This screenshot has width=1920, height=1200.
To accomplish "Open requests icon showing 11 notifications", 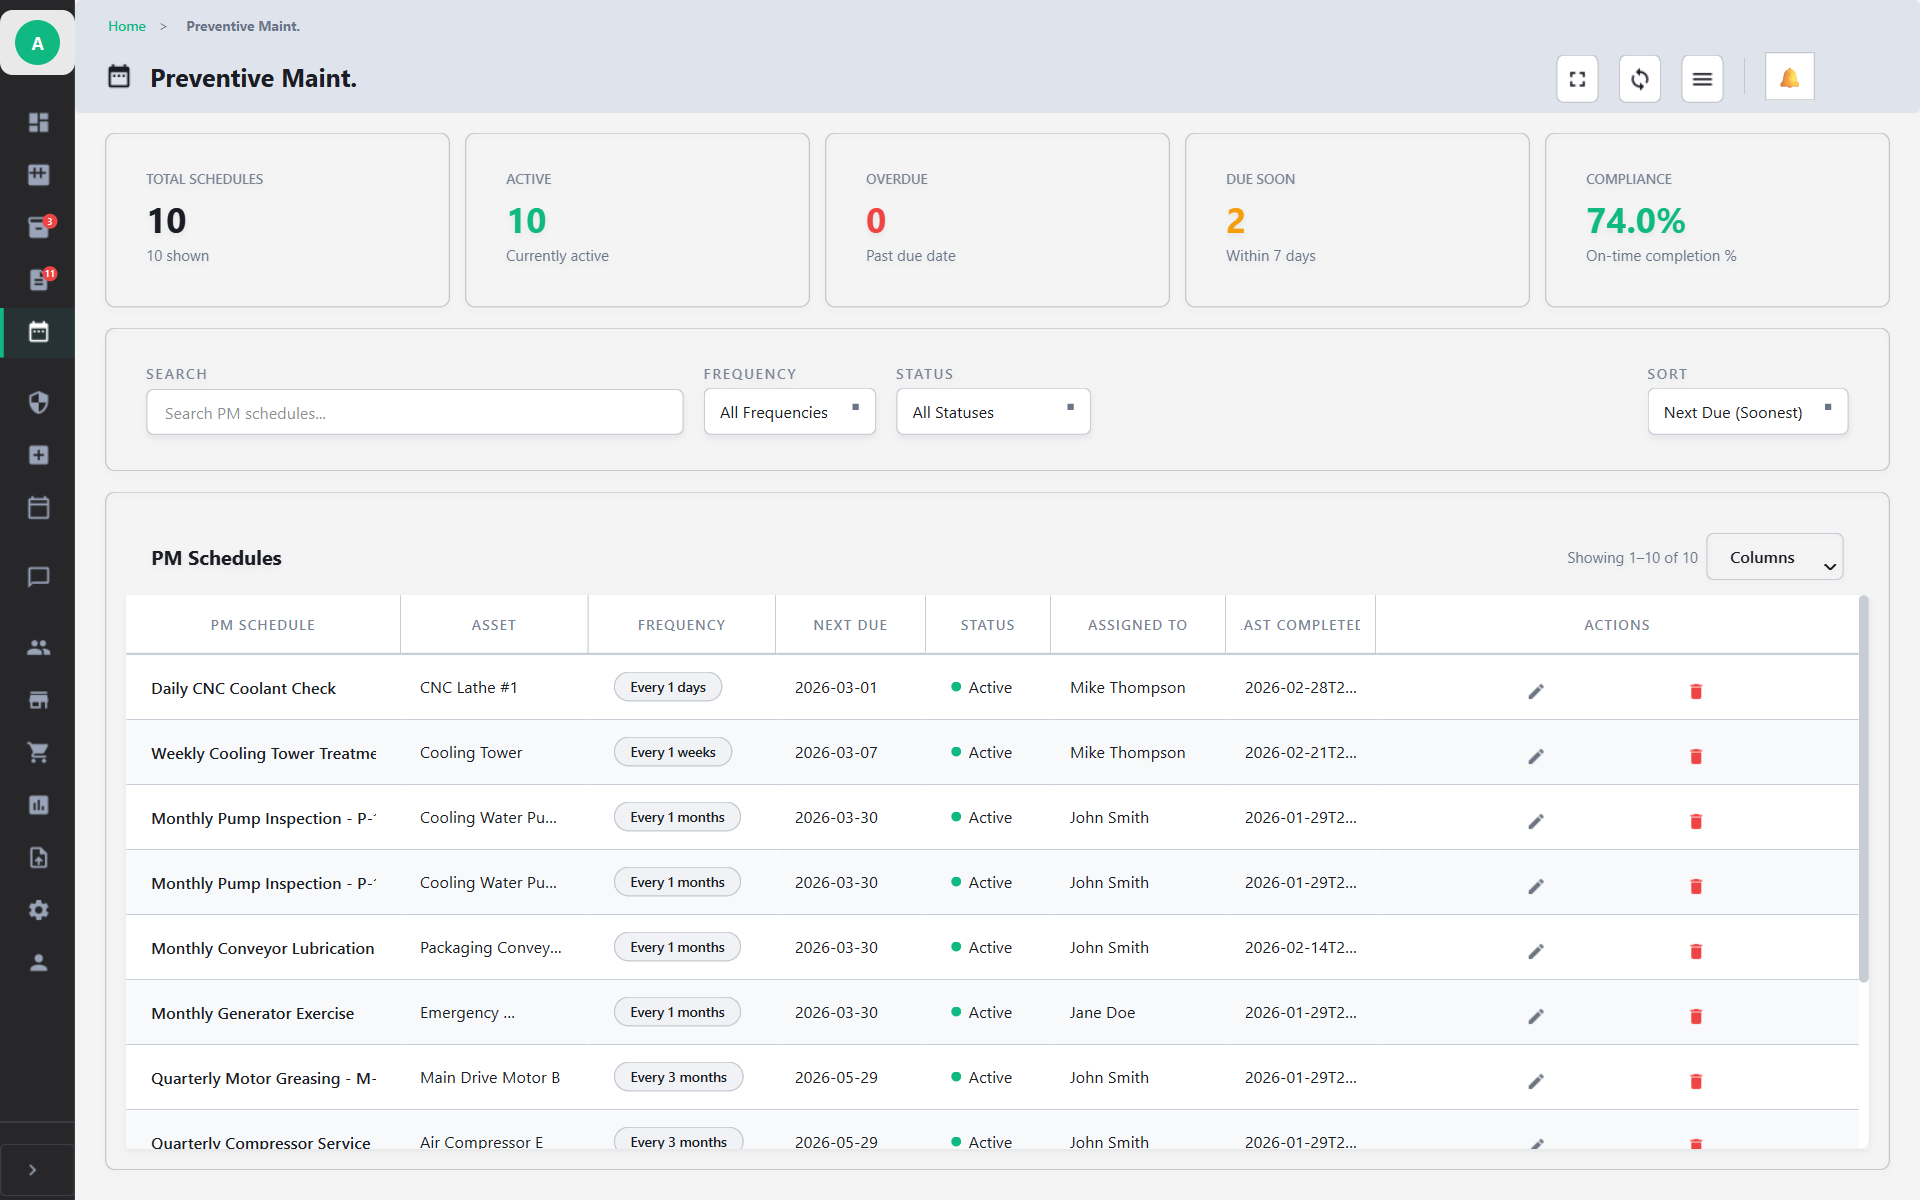I will click(38, 280).
